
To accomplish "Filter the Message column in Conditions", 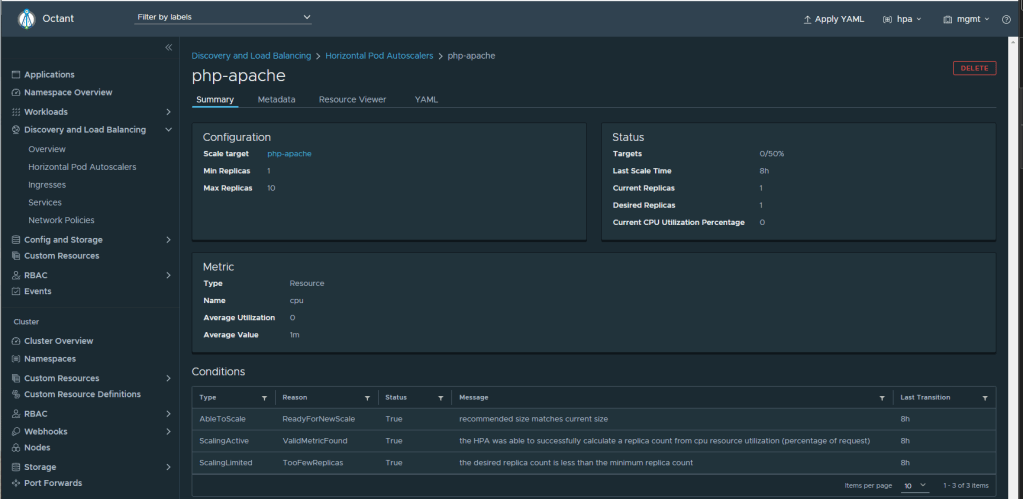I will tap(882, 398).
